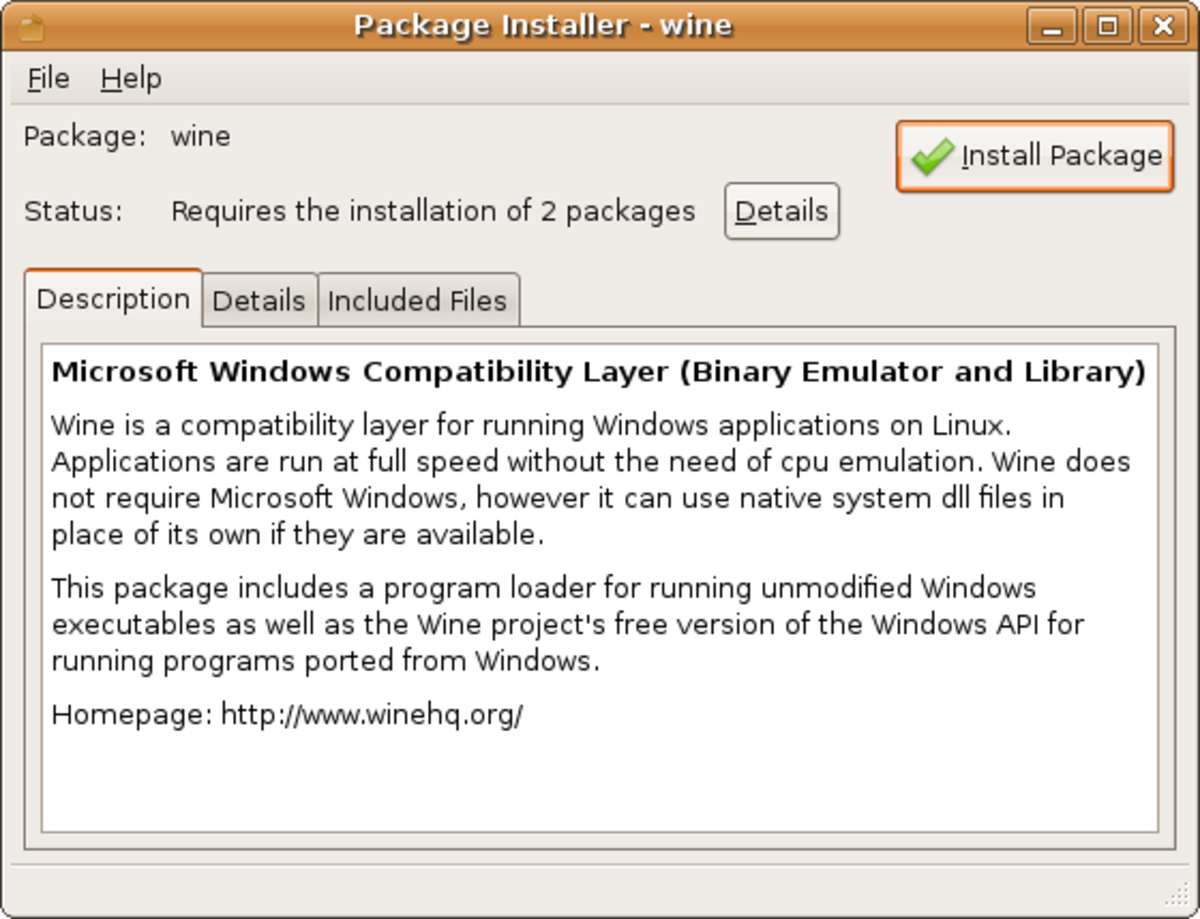Open the File menu

coord(48,78)
